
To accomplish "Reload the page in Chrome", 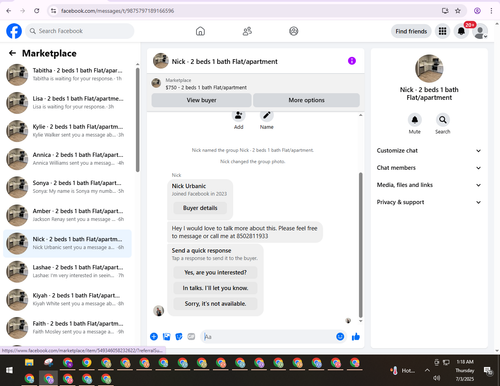I will click(37, 11).
